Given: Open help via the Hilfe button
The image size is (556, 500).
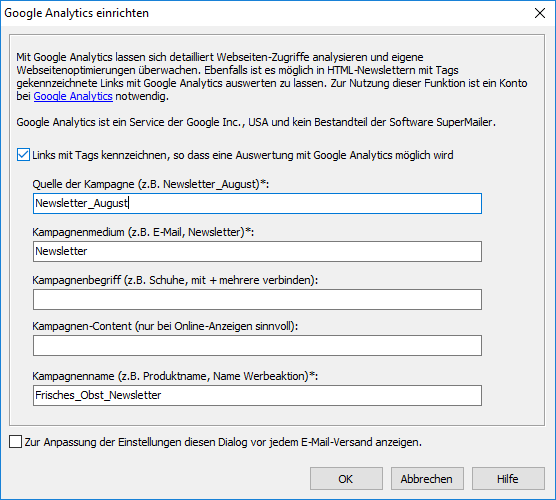Looking at the screenshot, I should [508, 479].
